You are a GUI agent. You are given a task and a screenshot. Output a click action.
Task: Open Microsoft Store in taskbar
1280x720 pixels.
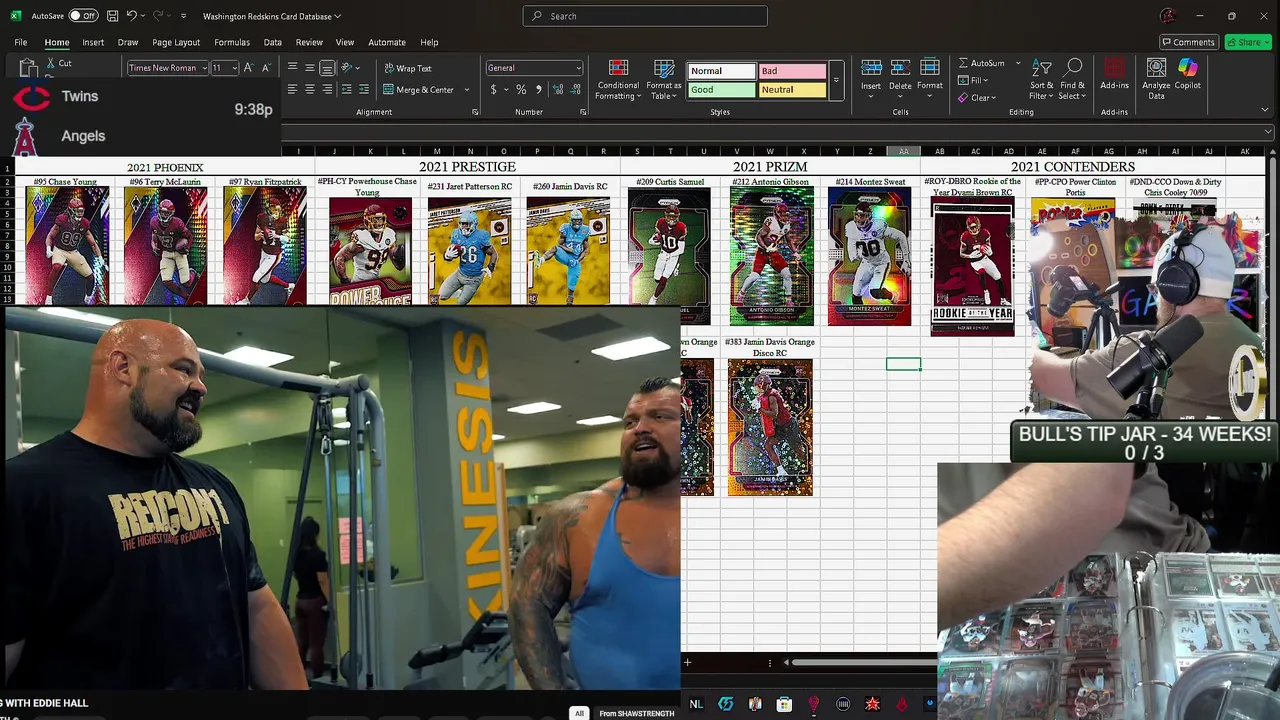pyautogui.click(x=784, y=704)
